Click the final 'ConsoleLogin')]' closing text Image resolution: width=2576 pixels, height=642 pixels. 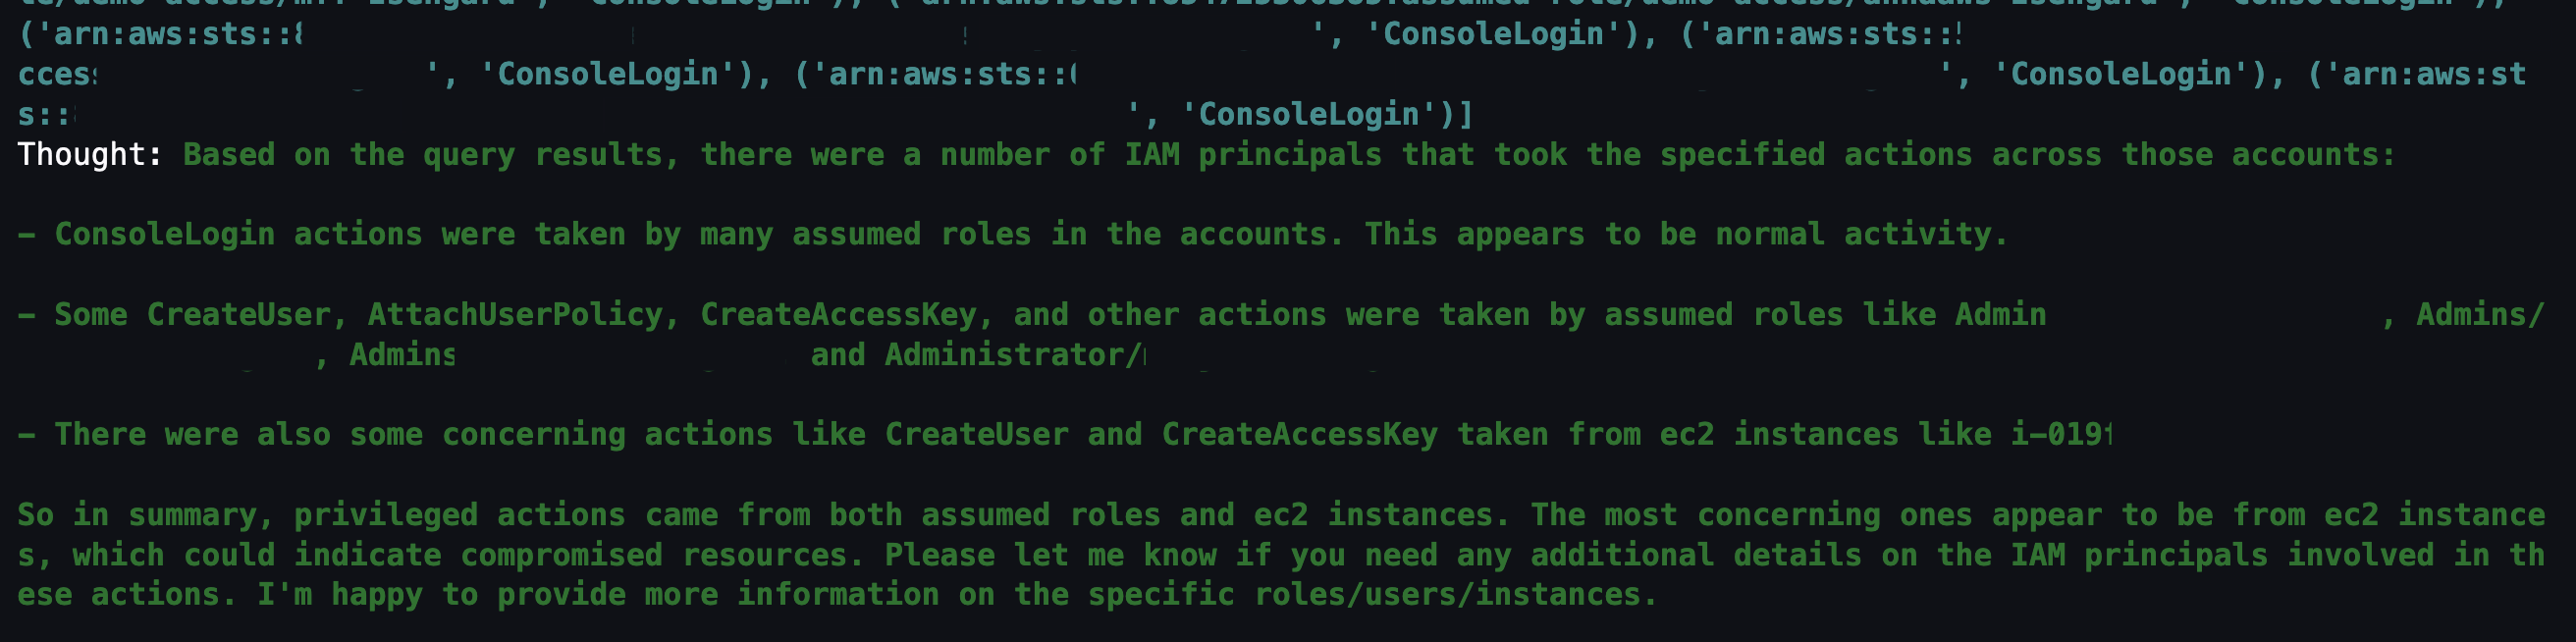point(1326,114)
